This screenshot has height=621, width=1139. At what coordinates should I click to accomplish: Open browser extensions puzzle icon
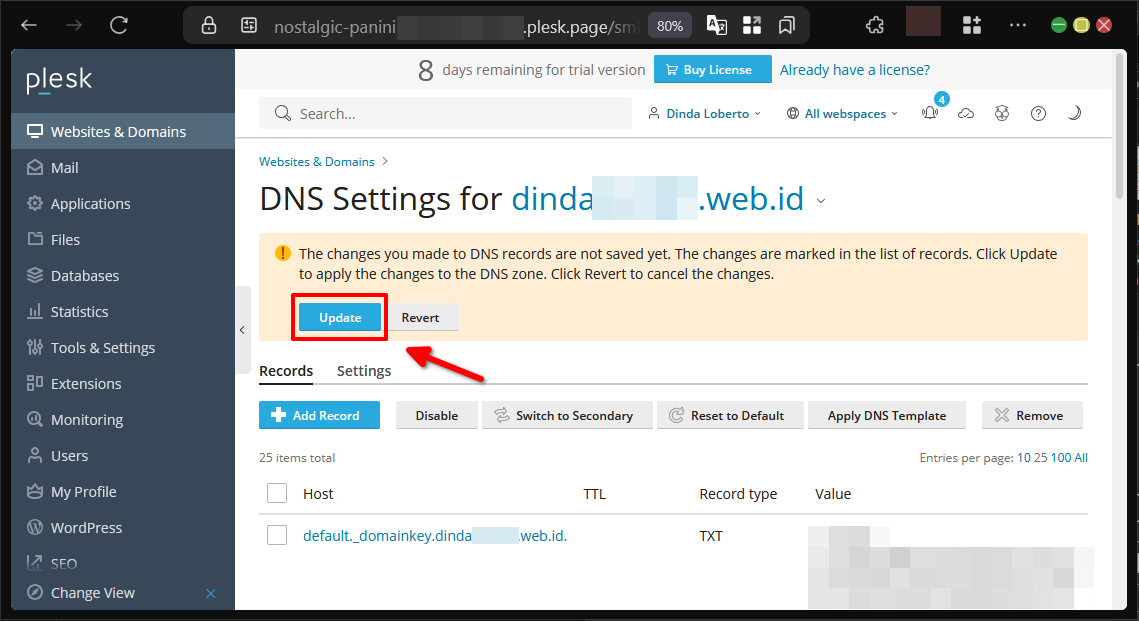(874, 25)
